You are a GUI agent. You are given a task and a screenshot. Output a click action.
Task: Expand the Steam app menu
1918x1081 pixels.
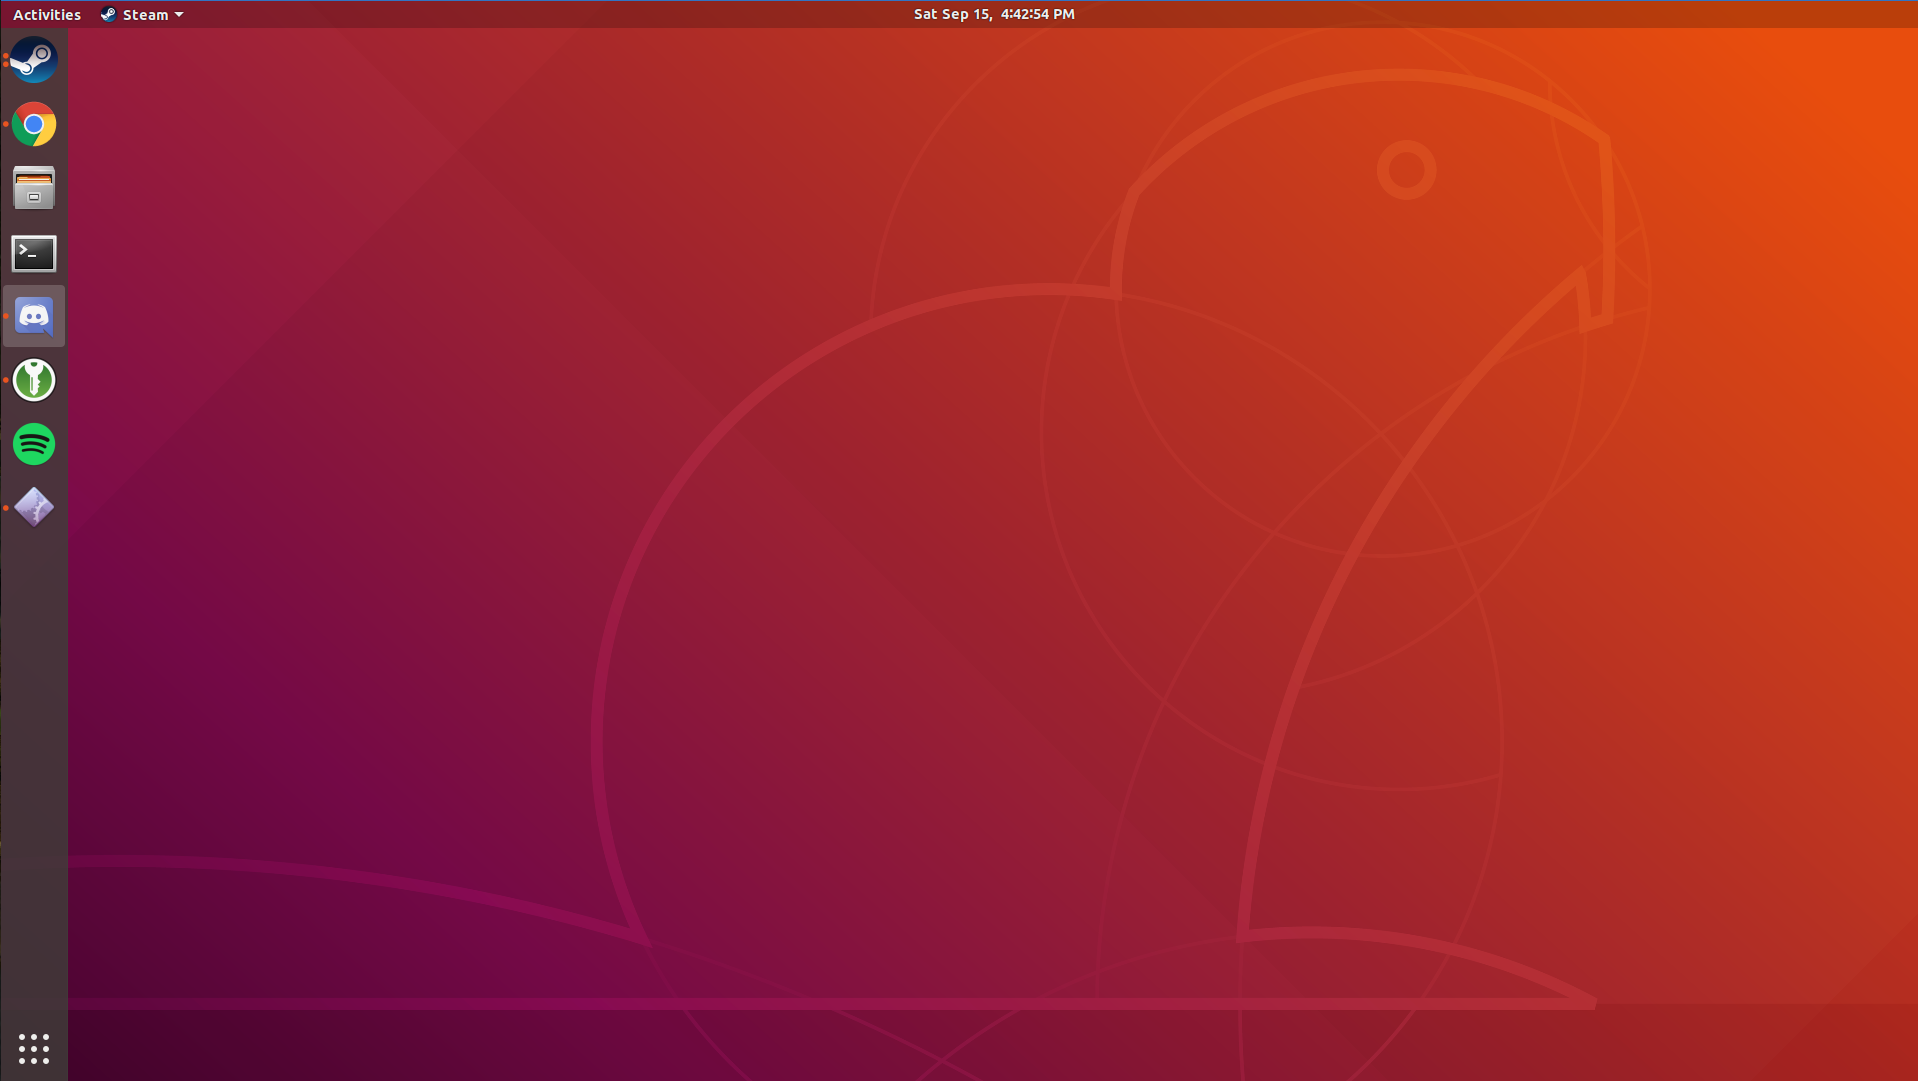click(142, 14)
